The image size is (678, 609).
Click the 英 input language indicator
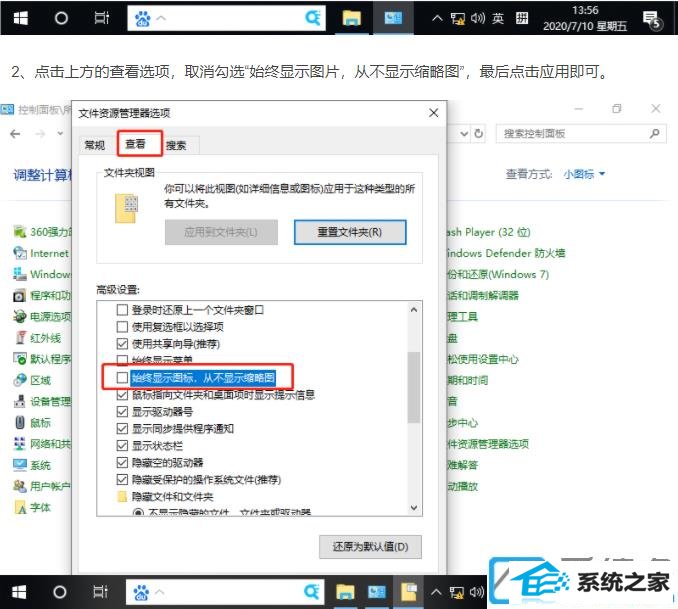pos(498,18)
